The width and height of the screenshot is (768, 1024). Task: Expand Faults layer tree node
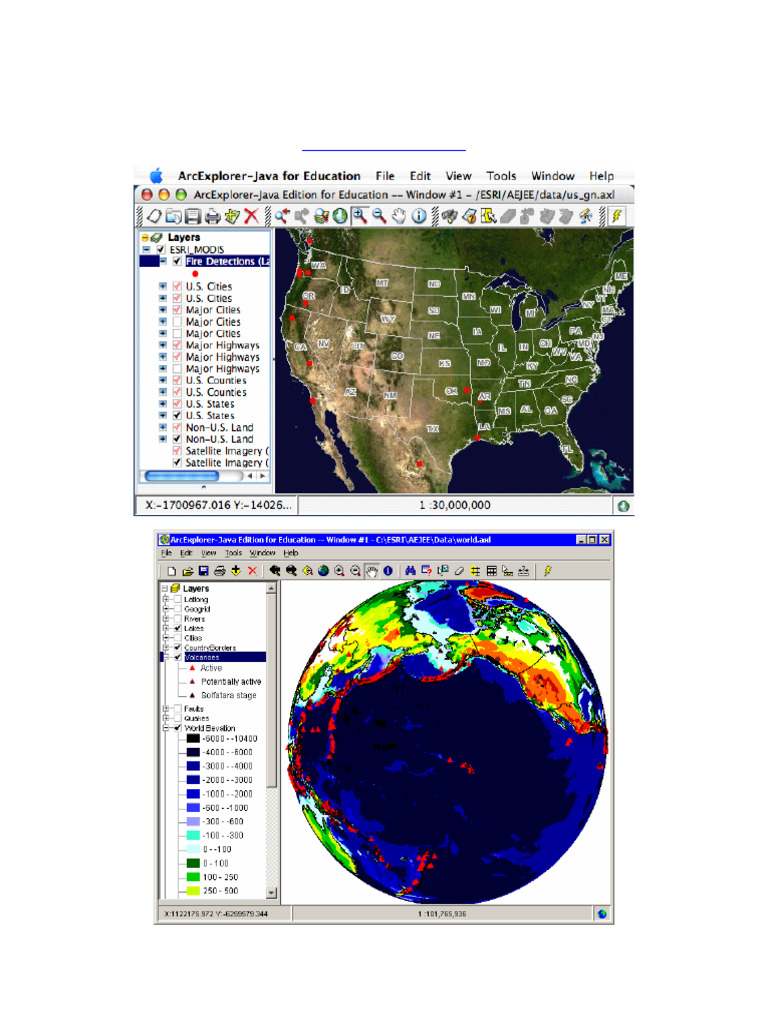(166, 709)
